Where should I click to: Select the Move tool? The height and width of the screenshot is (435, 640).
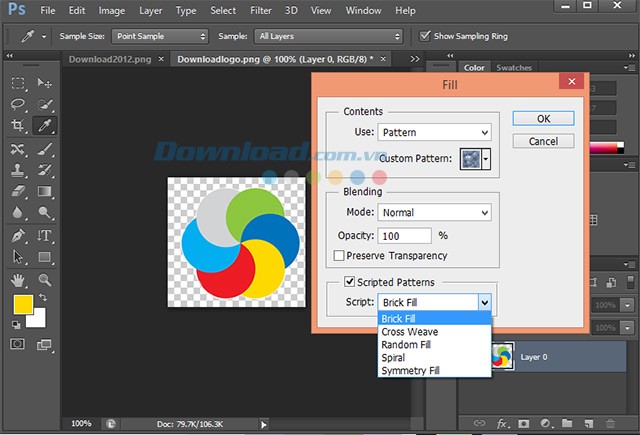45,83
